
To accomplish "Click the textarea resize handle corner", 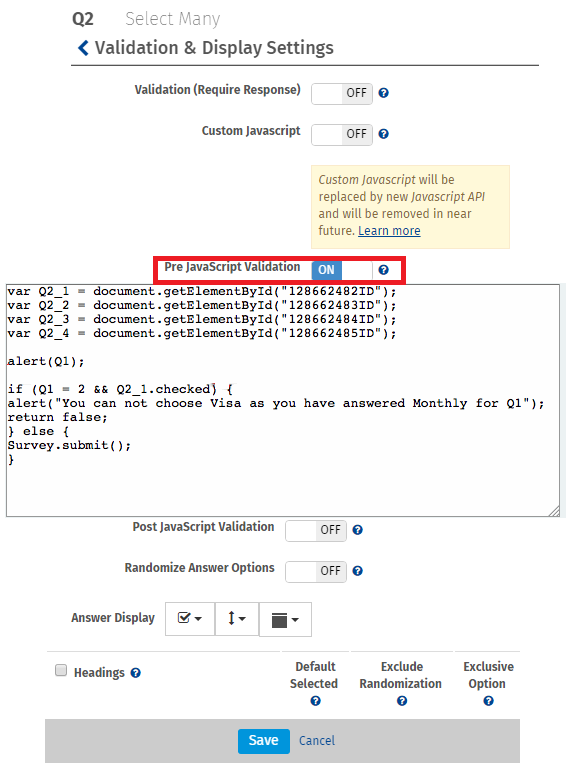I will pos(554,511).
